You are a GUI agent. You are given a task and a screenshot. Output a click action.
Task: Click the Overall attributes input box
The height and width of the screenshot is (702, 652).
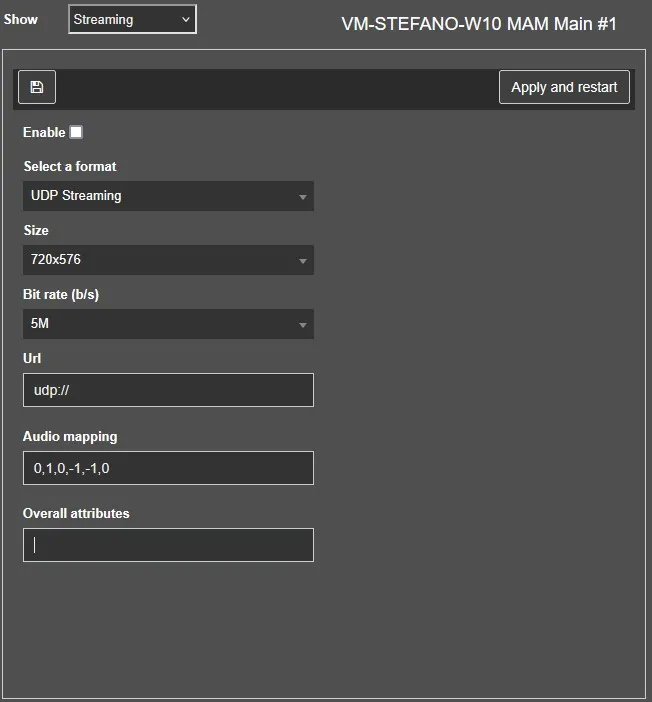[168, 545]
